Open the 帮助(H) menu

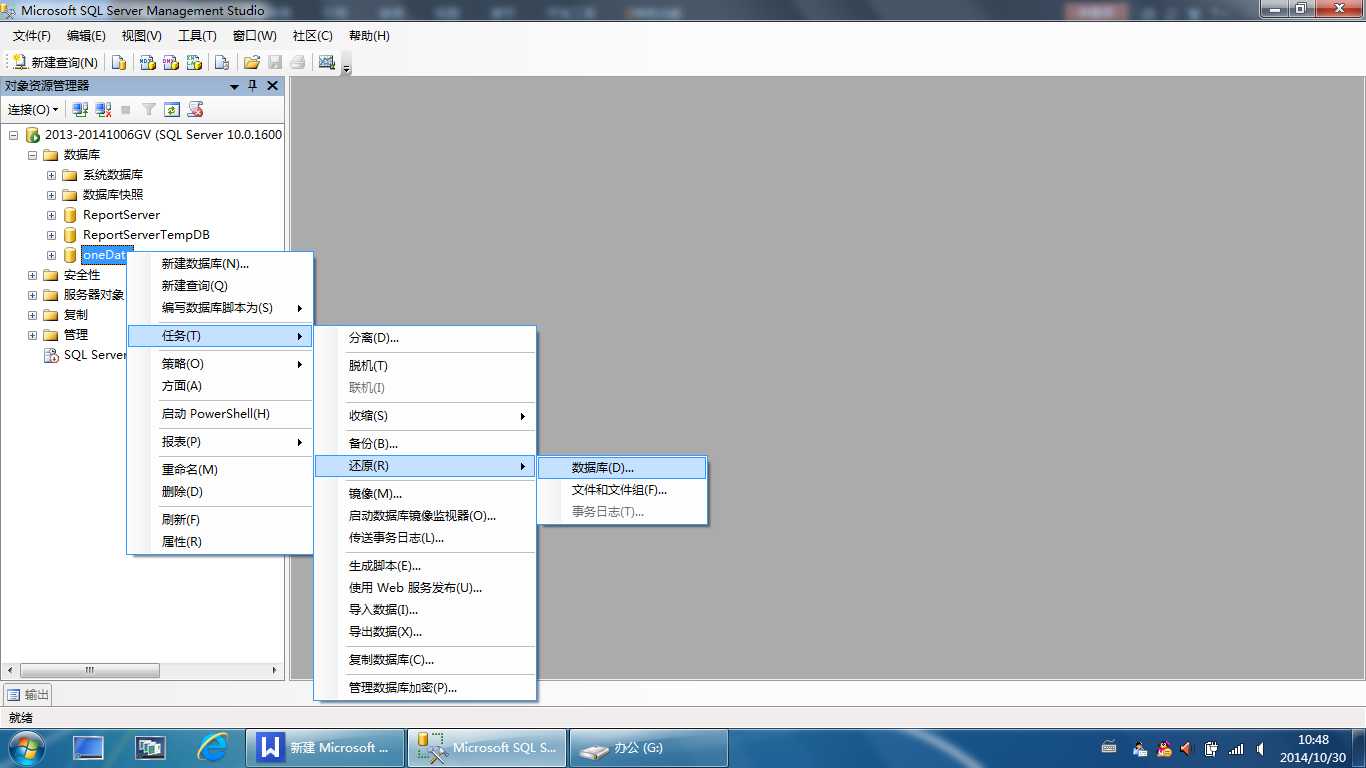[x=369, y=35]
